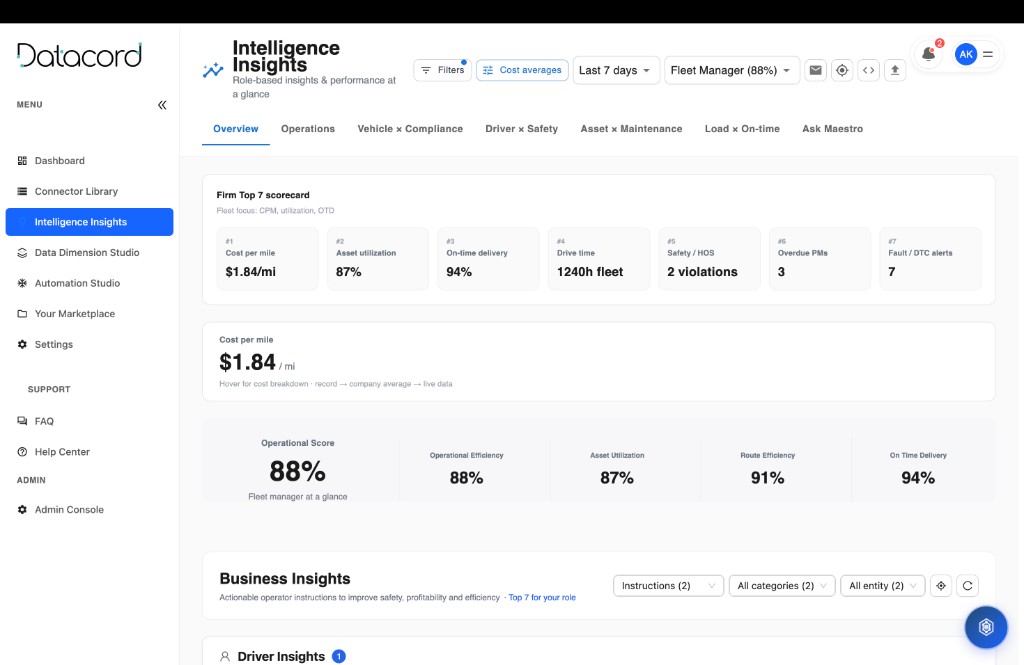Click the target icon in header toolbar
Screen dimensions: 1024x665
click(842, 70)
